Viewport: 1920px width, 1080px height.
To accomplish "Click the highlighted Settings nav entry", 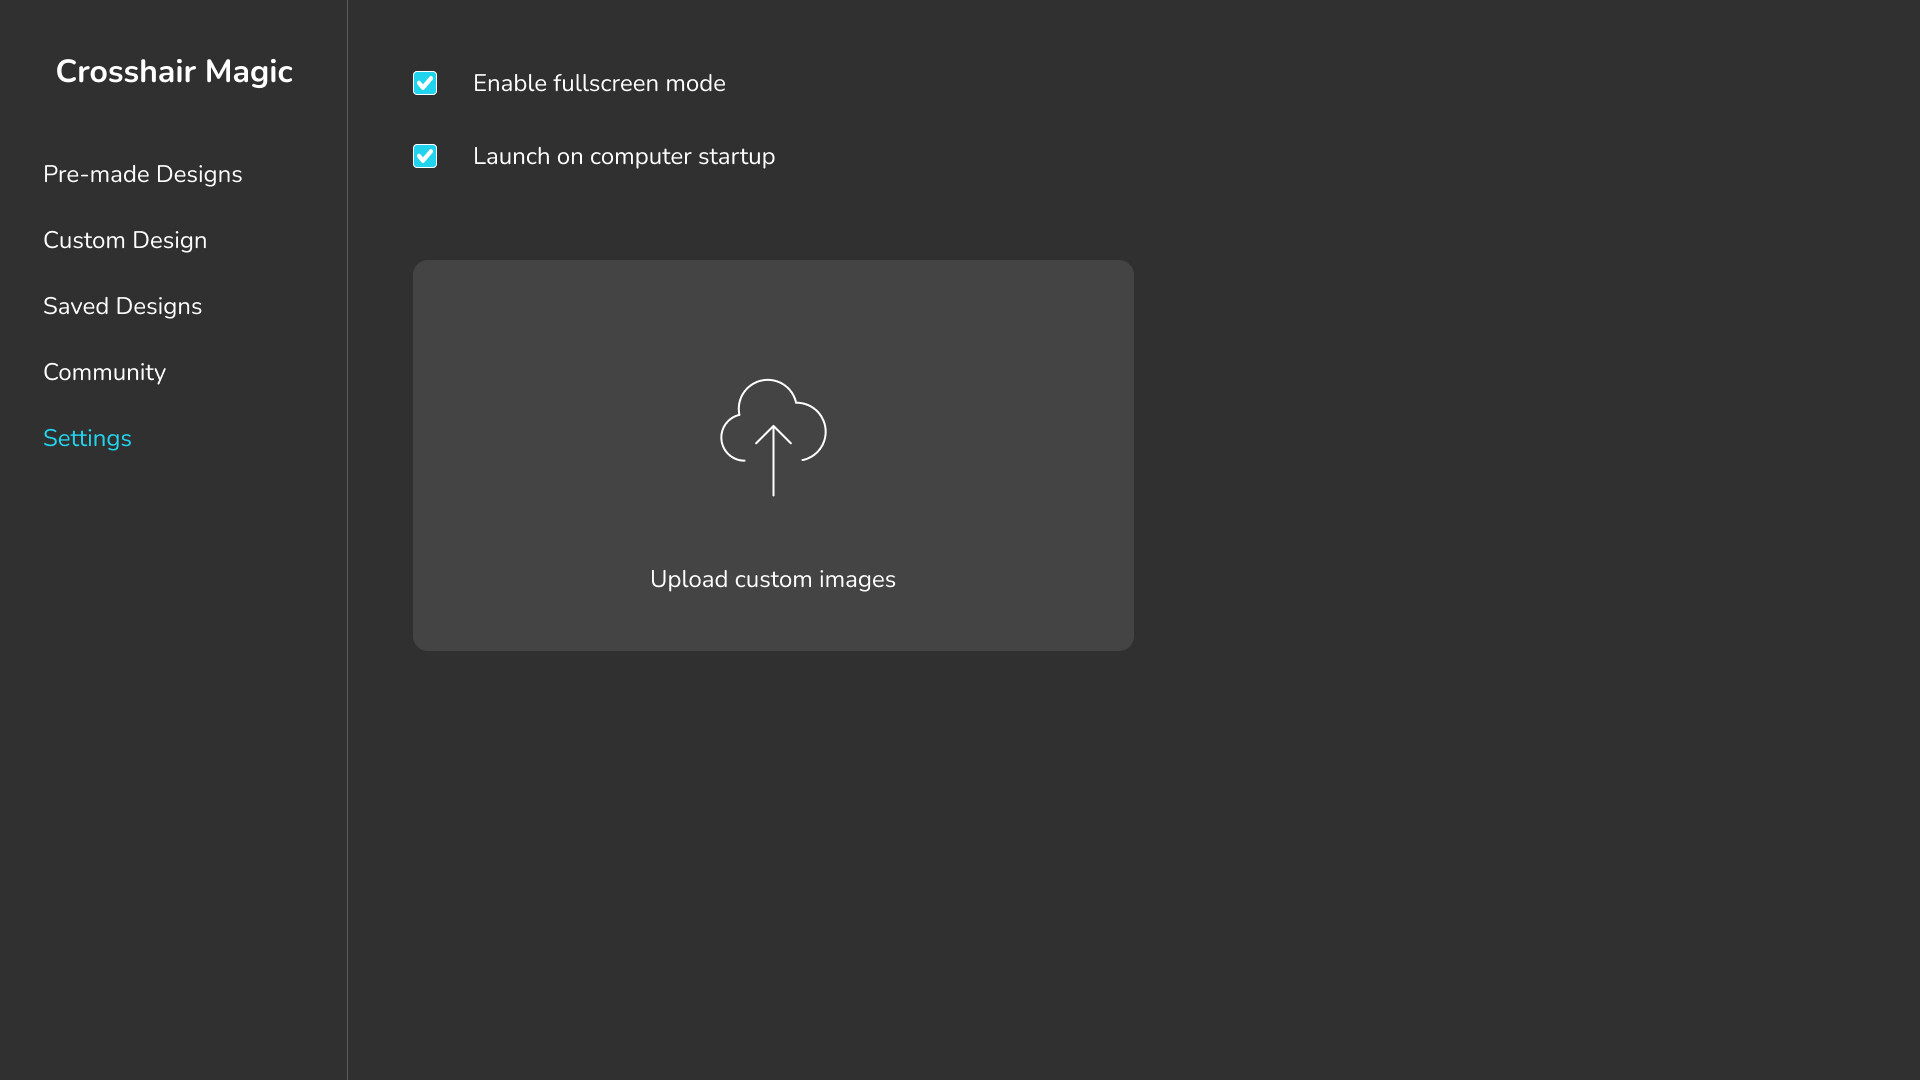I will point(87,438).
